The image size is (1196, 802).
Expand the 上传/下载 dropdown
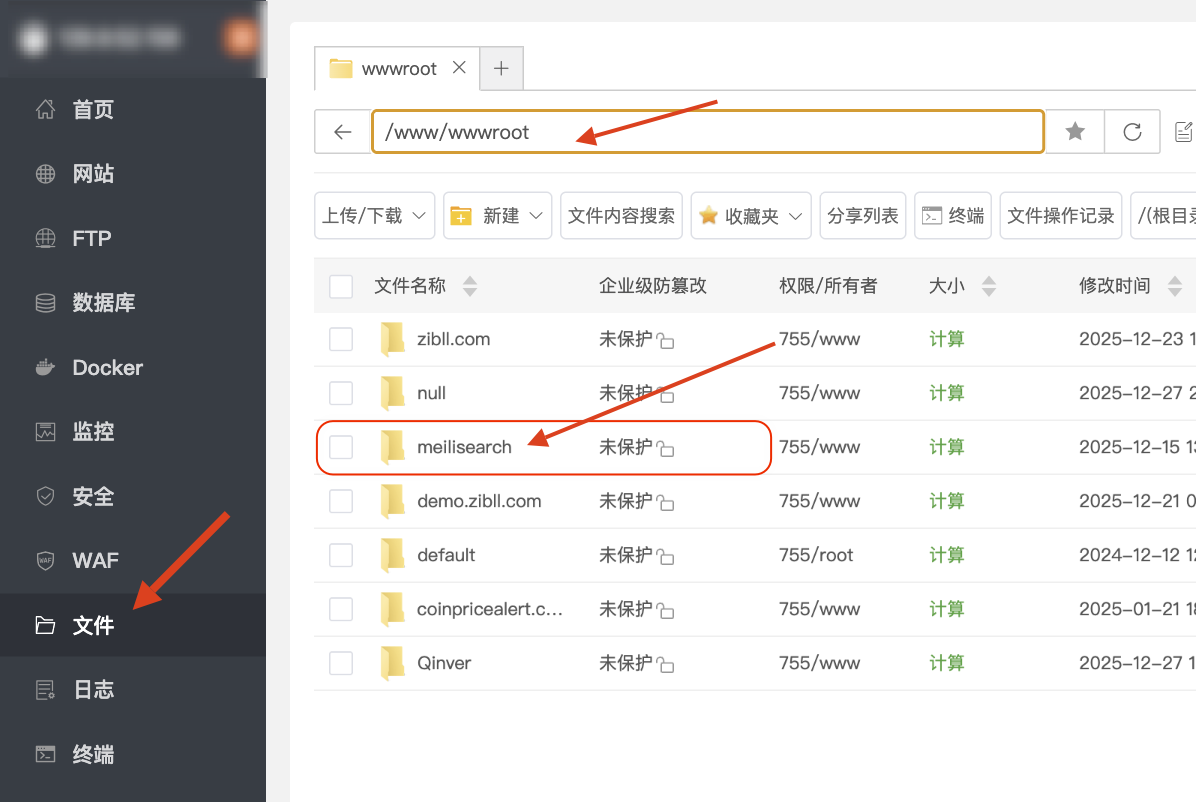(374, 215)
